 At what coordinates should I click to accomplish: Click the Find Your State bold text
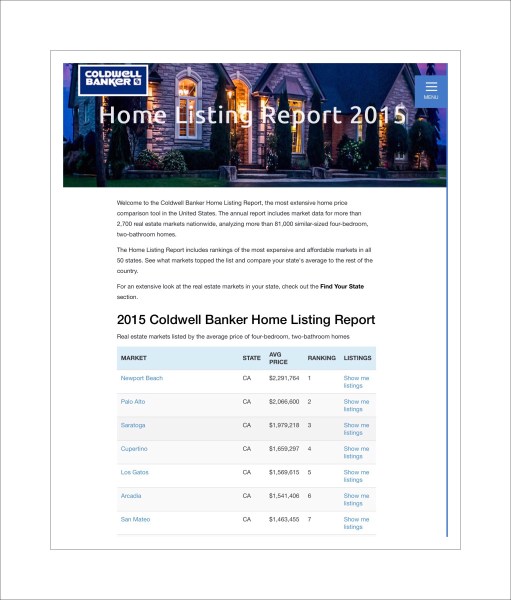point(342,286)
